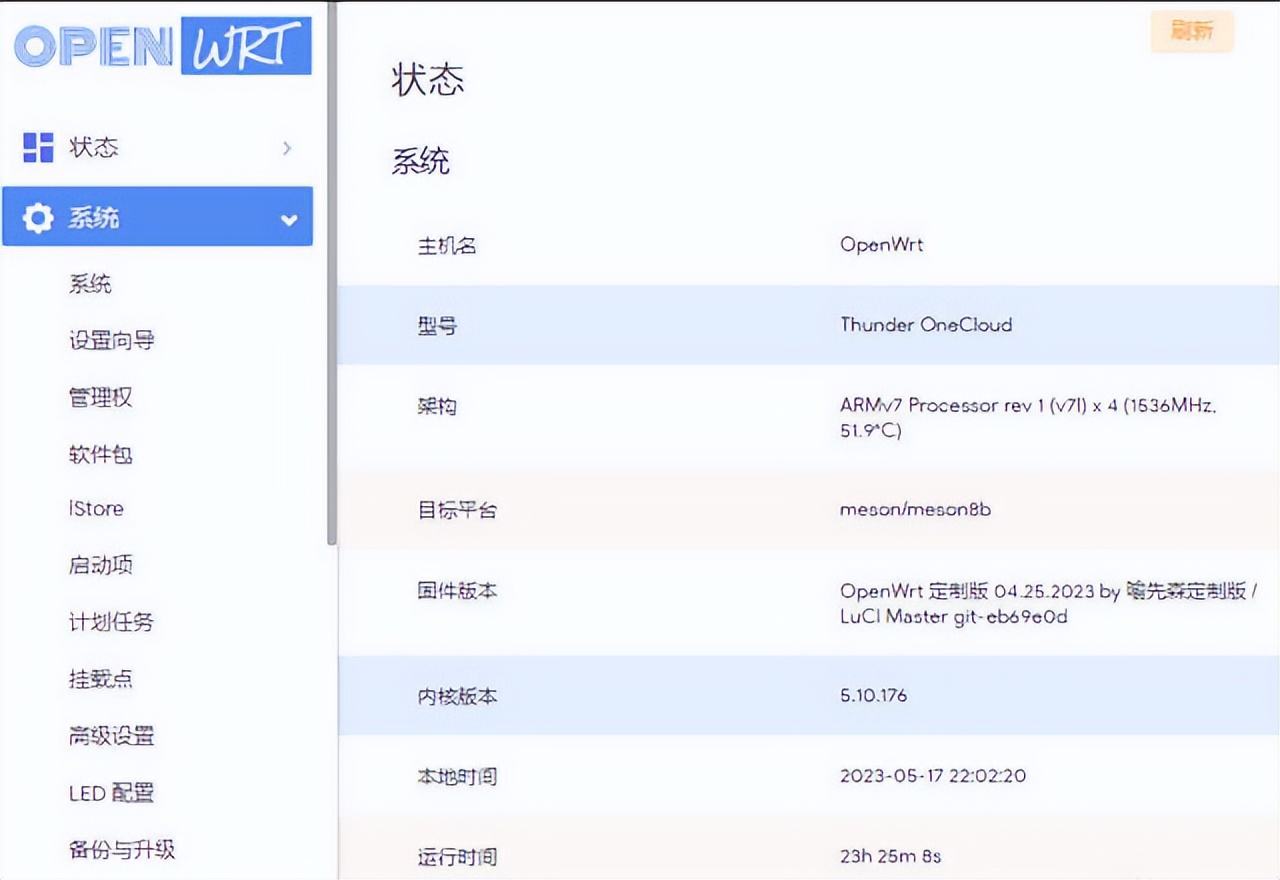Click the 刷新 refresh button
The width and height of the screenshot is (1280, 880).
pyautogui.click(x=1191, y=32)
